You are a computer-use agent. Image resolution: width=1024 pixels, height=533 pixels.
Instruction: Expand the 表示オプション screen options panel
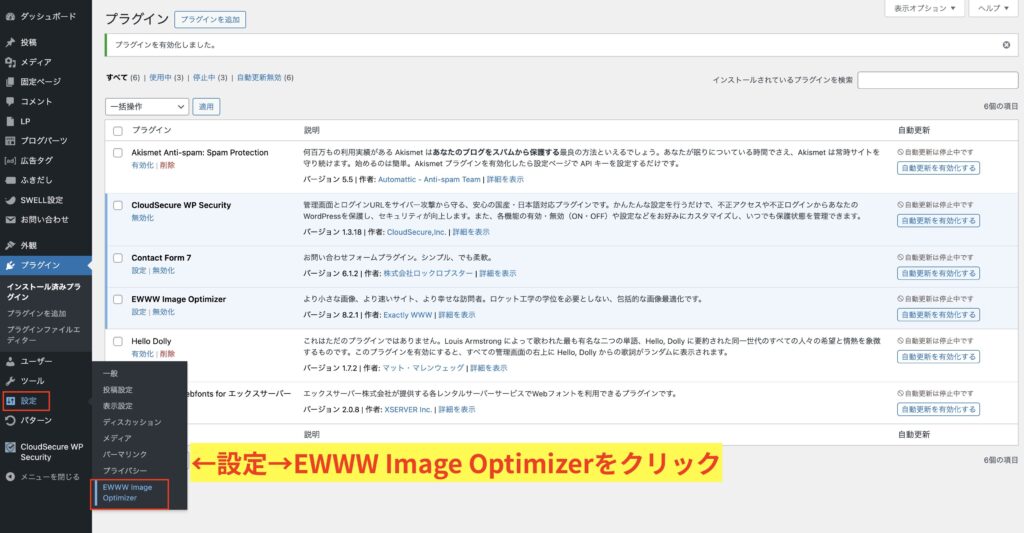click(x=925, y=8)
